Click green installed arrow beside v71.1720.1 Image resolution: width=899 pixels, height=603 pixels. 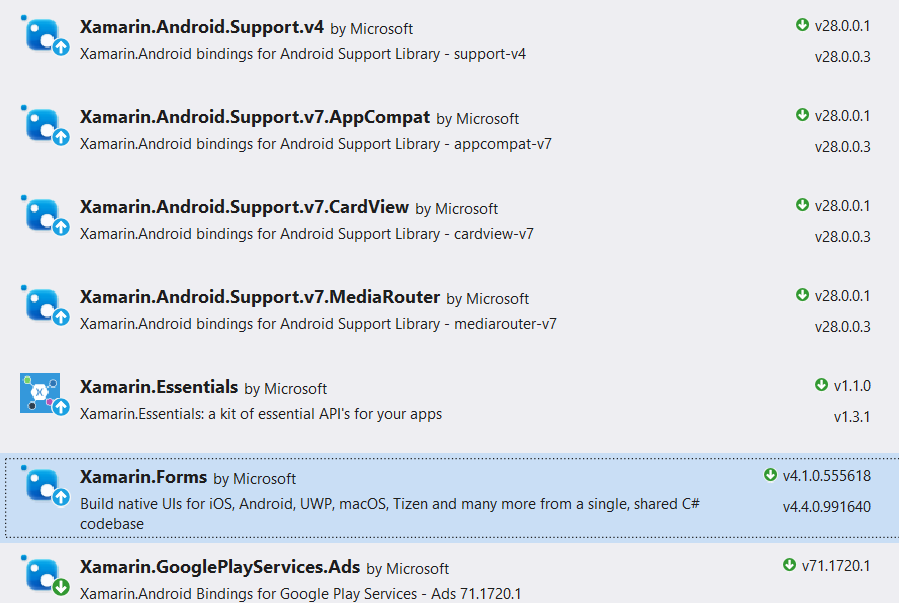click(790, 565)
